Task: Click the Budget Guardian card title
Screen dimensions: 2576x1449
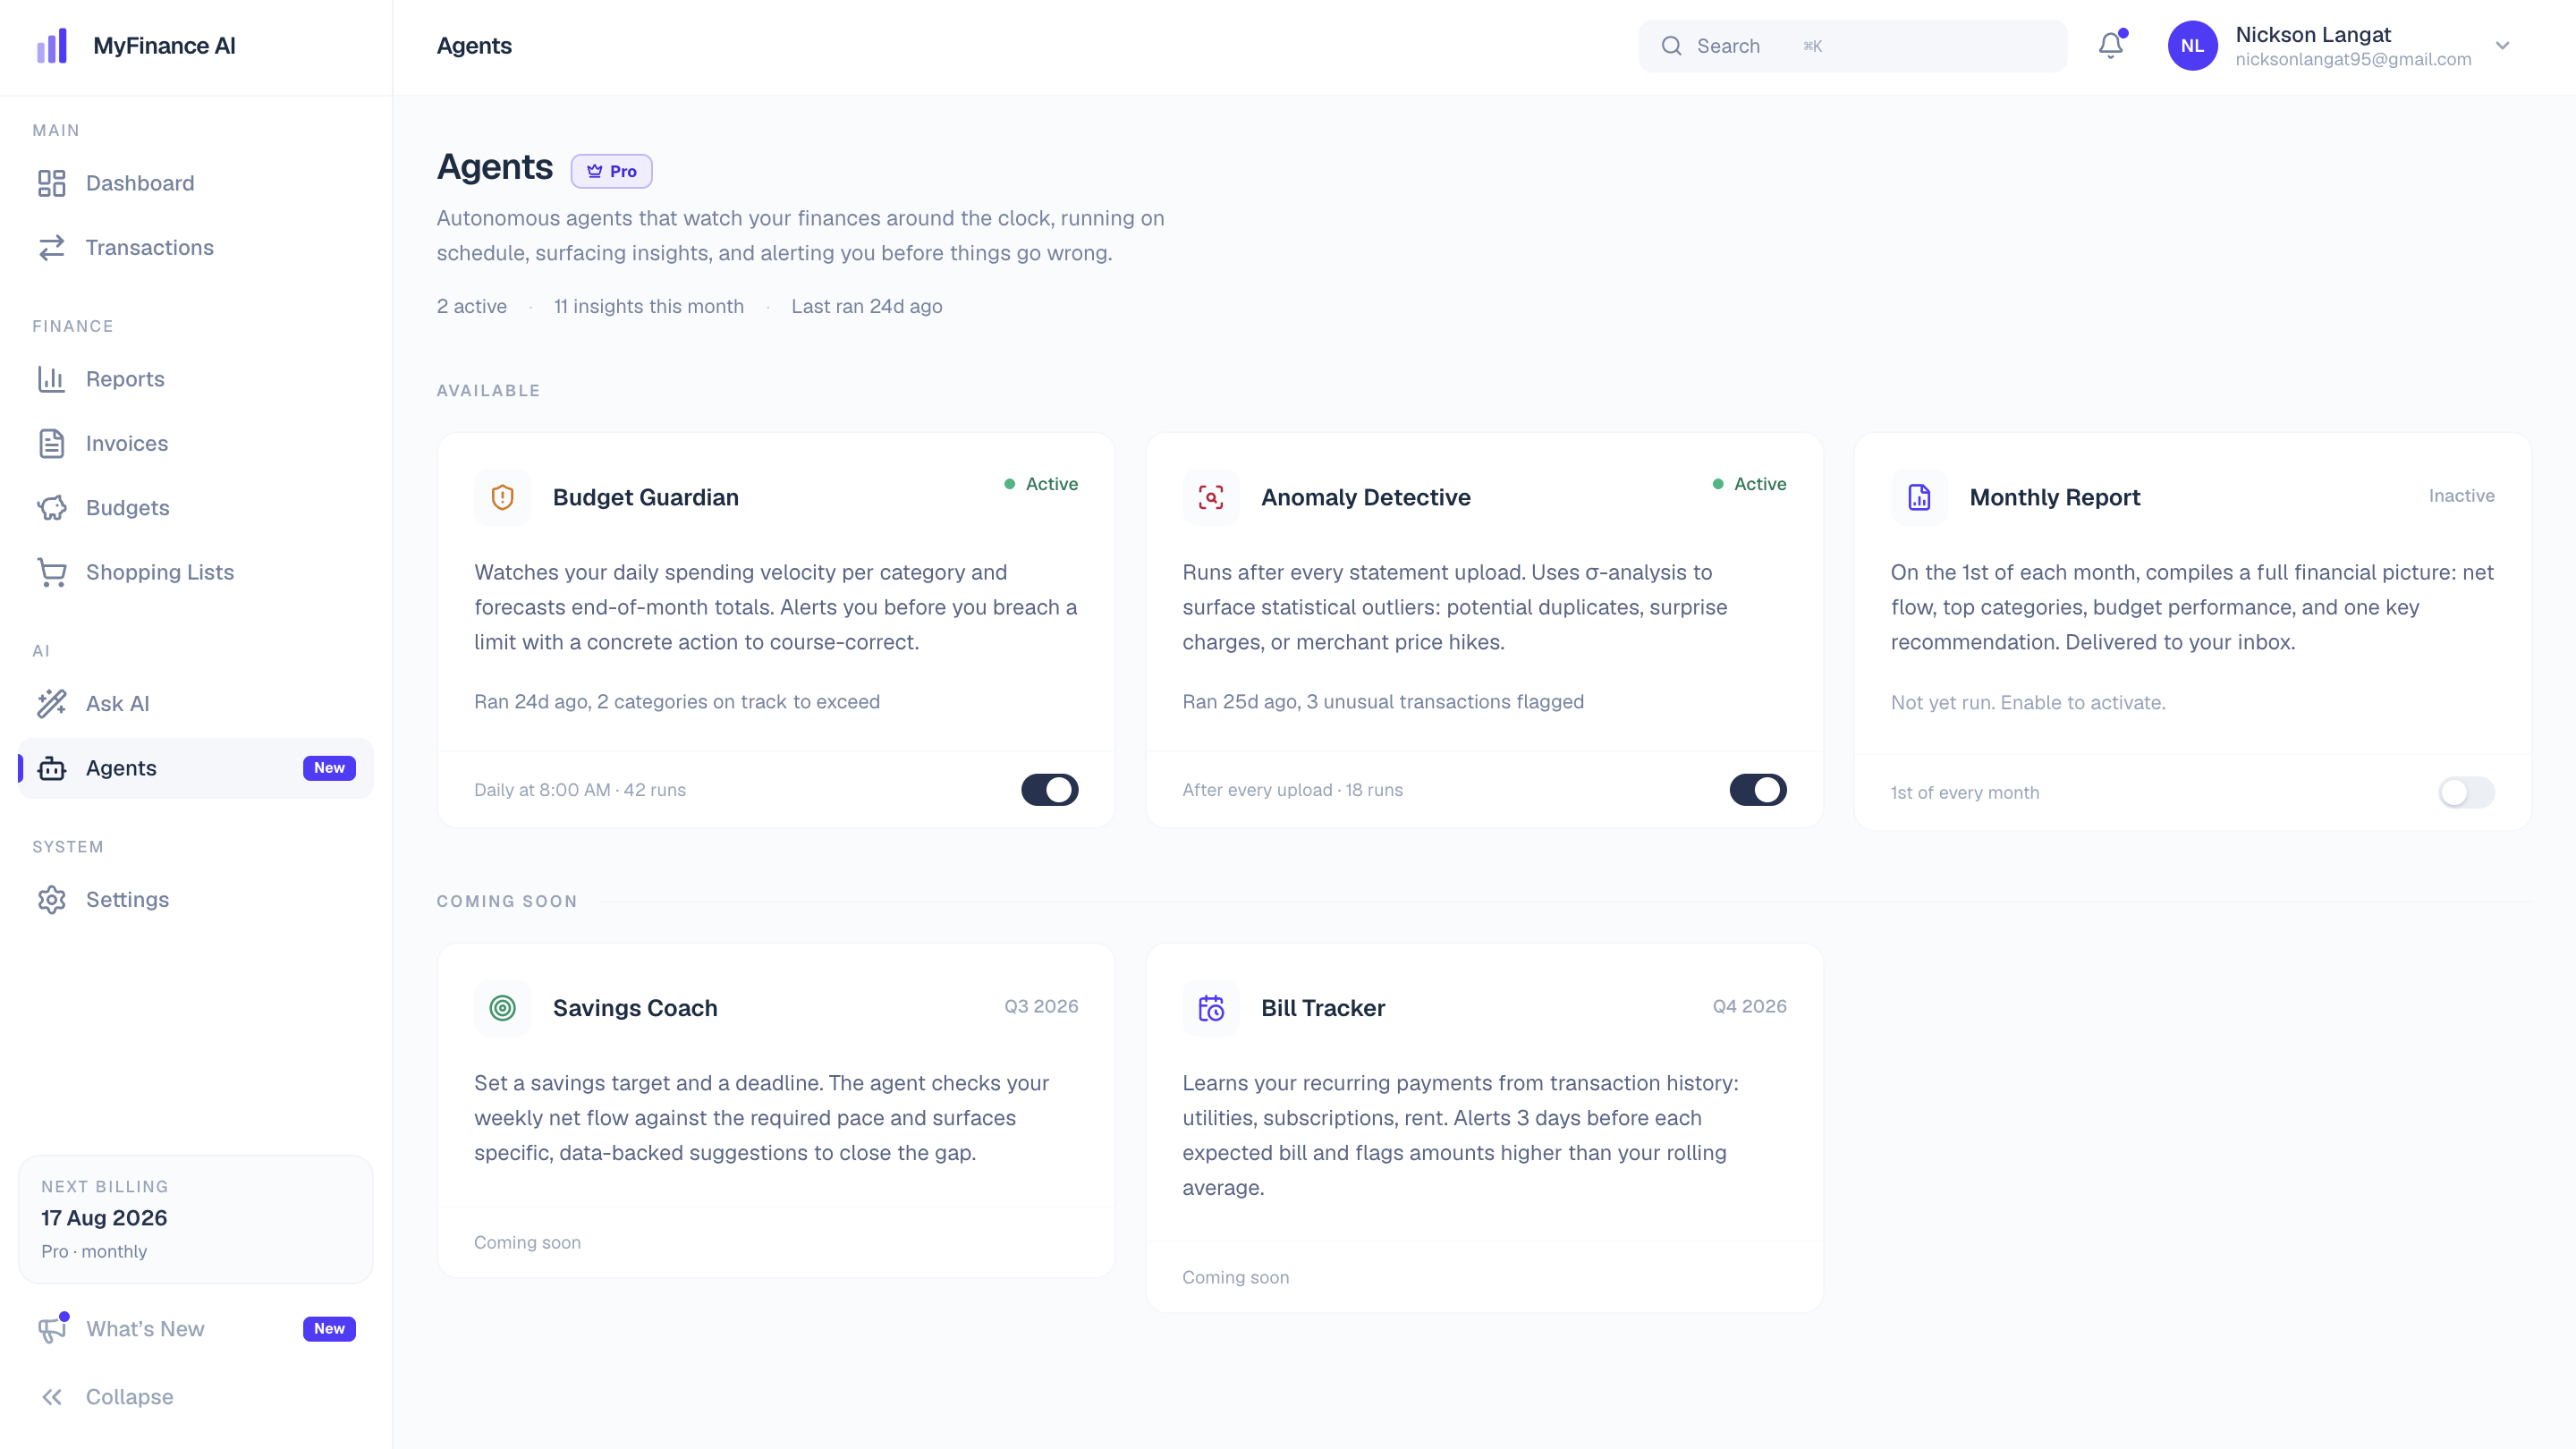Action: [x=646, y=497]
